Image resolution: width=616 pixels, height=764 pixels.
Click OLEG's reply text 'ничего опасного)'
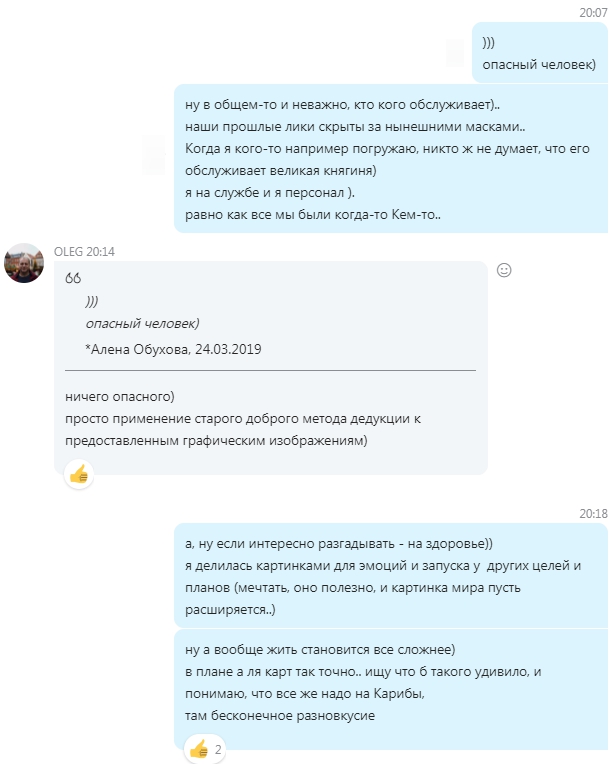pos(120,397)
